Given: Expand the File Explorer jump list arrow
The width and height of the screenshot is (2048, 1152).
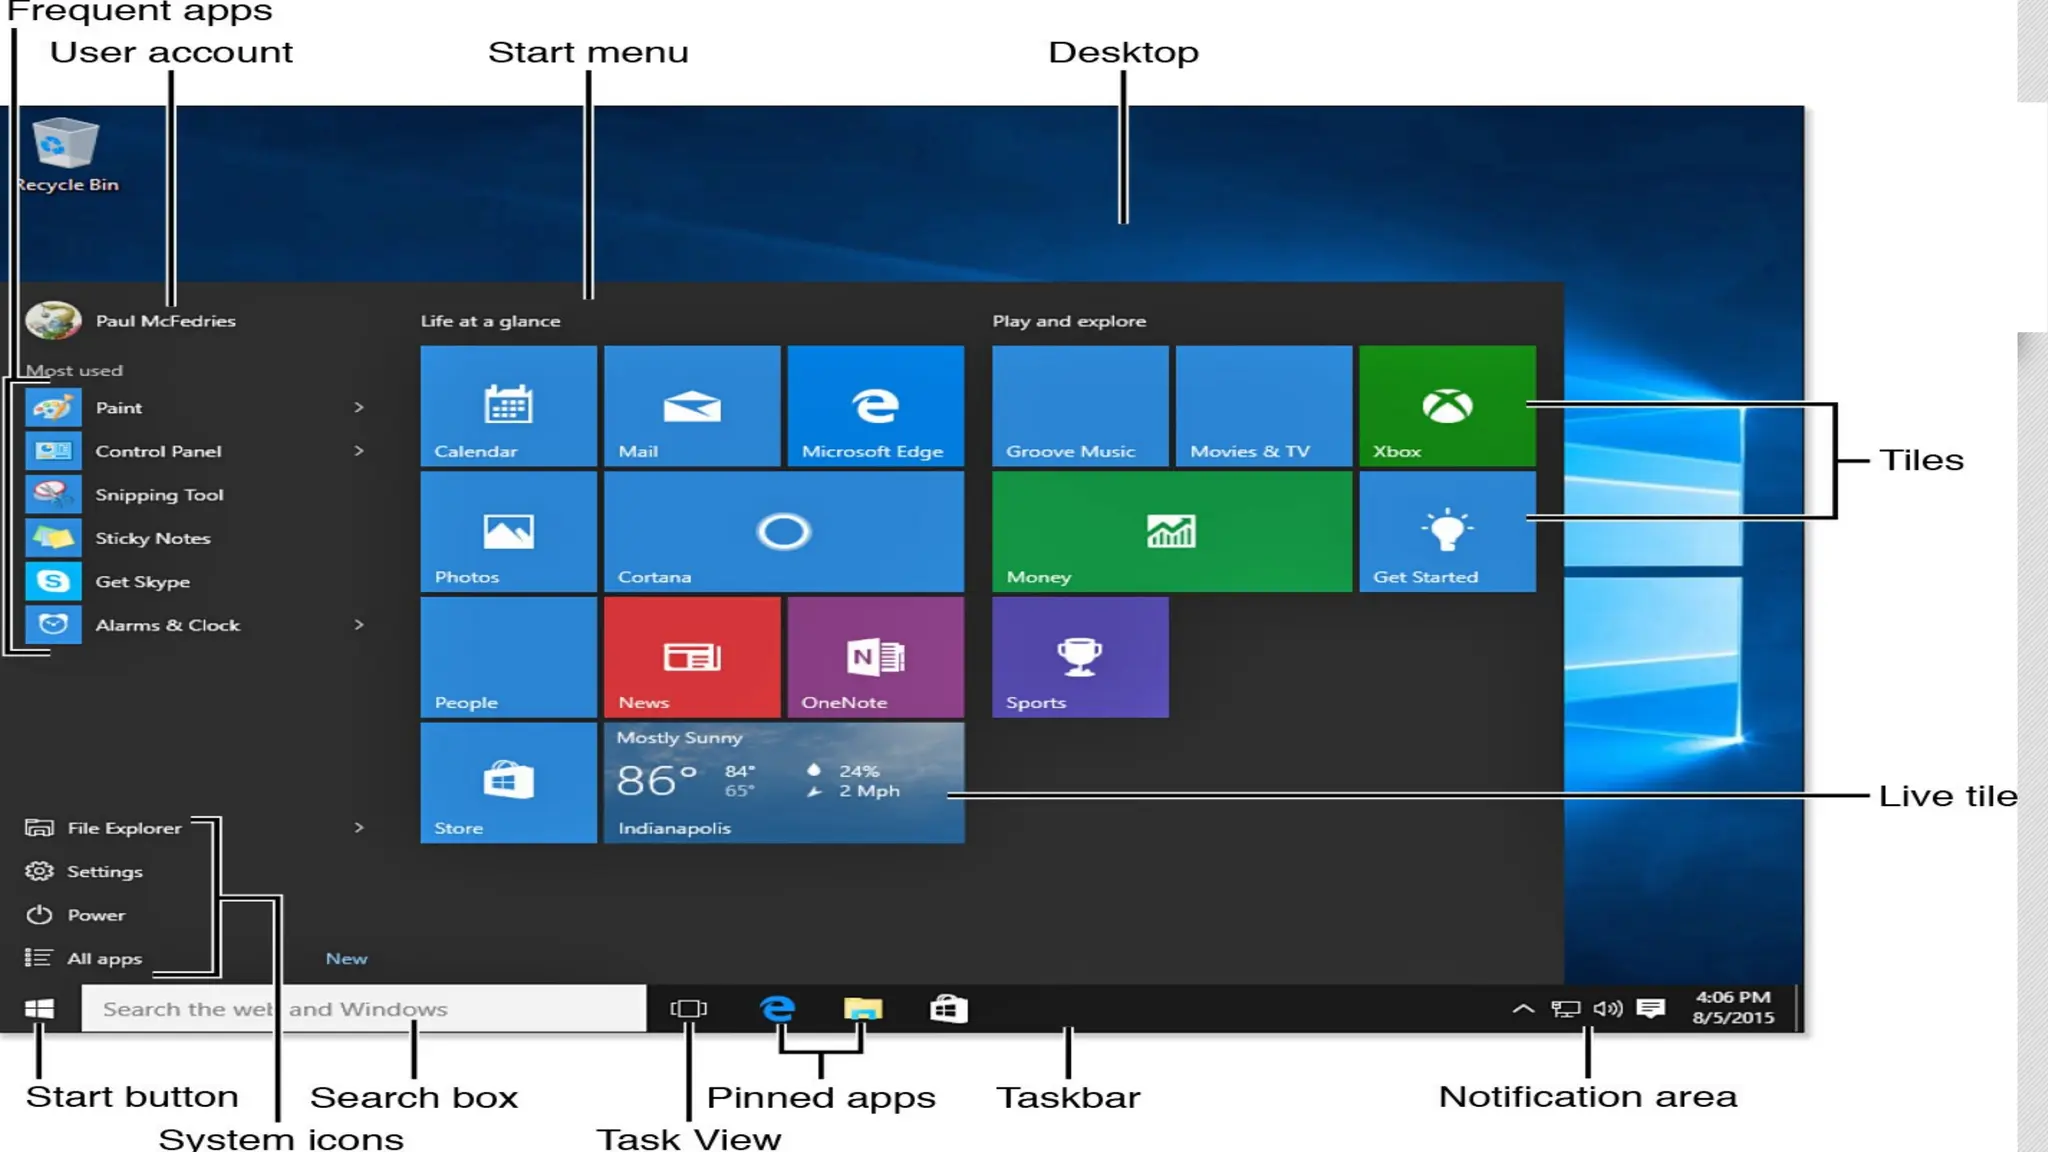Looking at the screenshot, I should pos(359,827).
